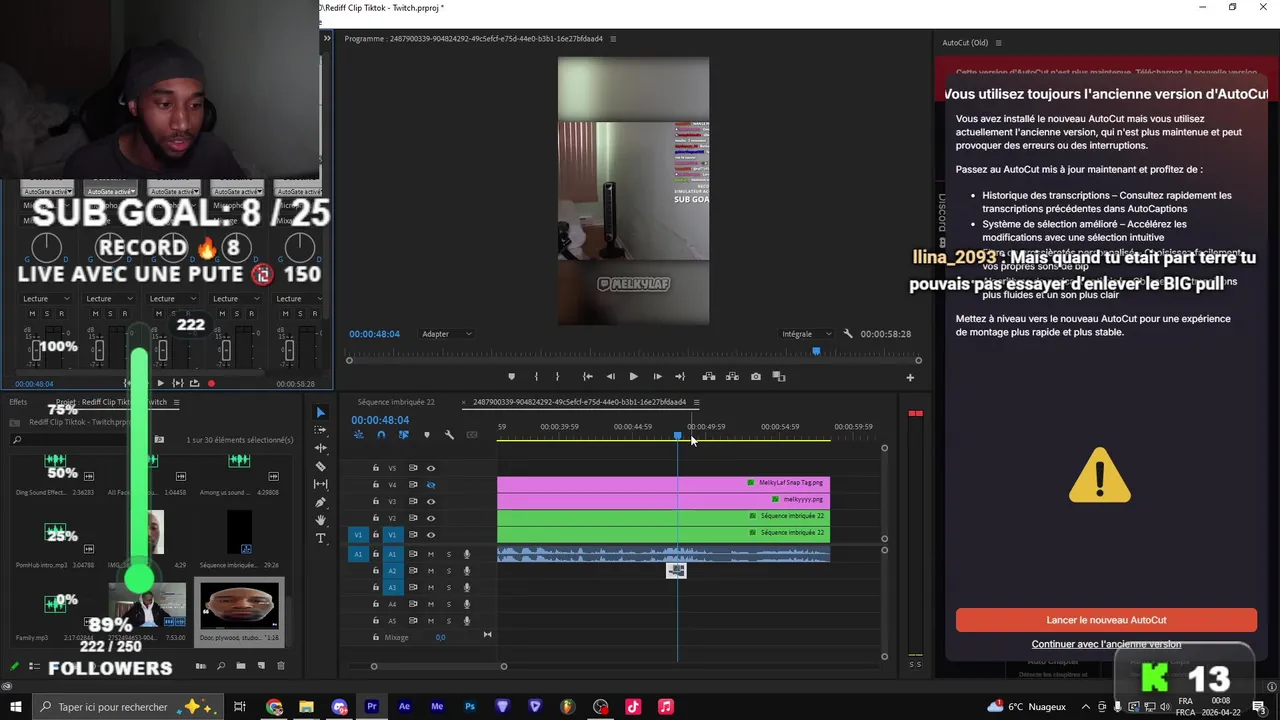Toggle V2 track visibility eye
The image size is (1280, 720).
(431, 518)
